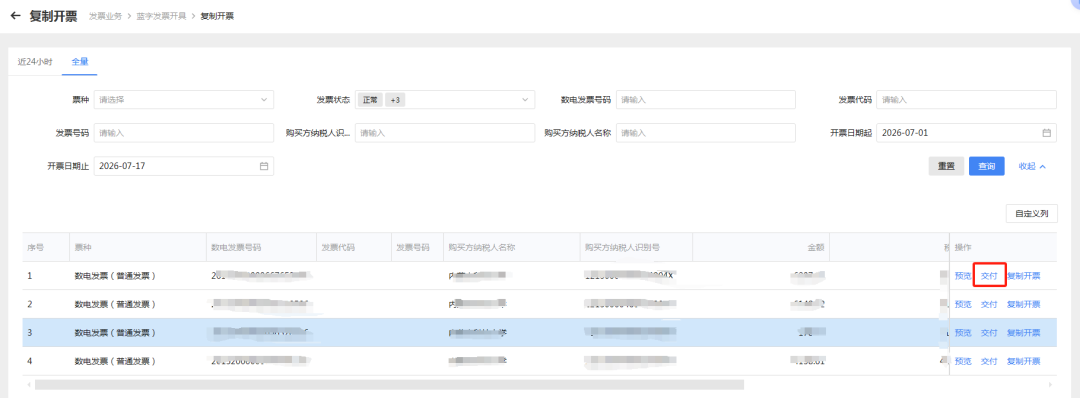The width and height of the screenshot is (1080, 398).
Task: Open calendar icon in 开票日期止 field
Action: 263,166
